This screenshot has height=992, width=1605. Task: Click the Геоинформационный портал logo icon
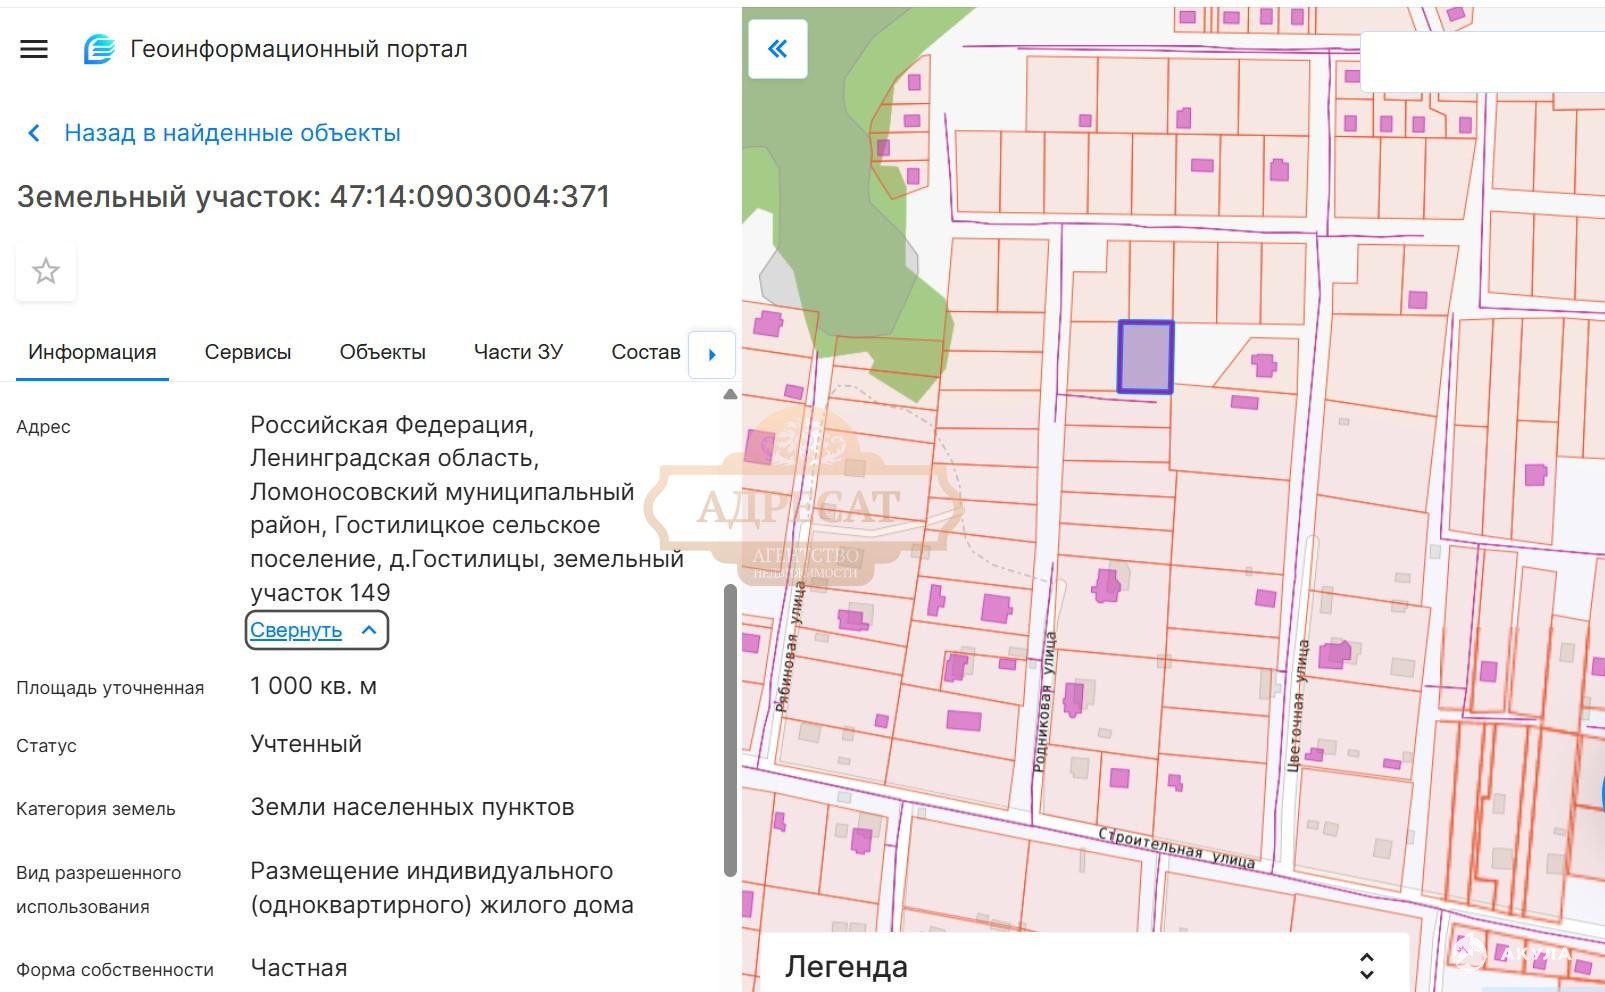[x=98, y=49]
